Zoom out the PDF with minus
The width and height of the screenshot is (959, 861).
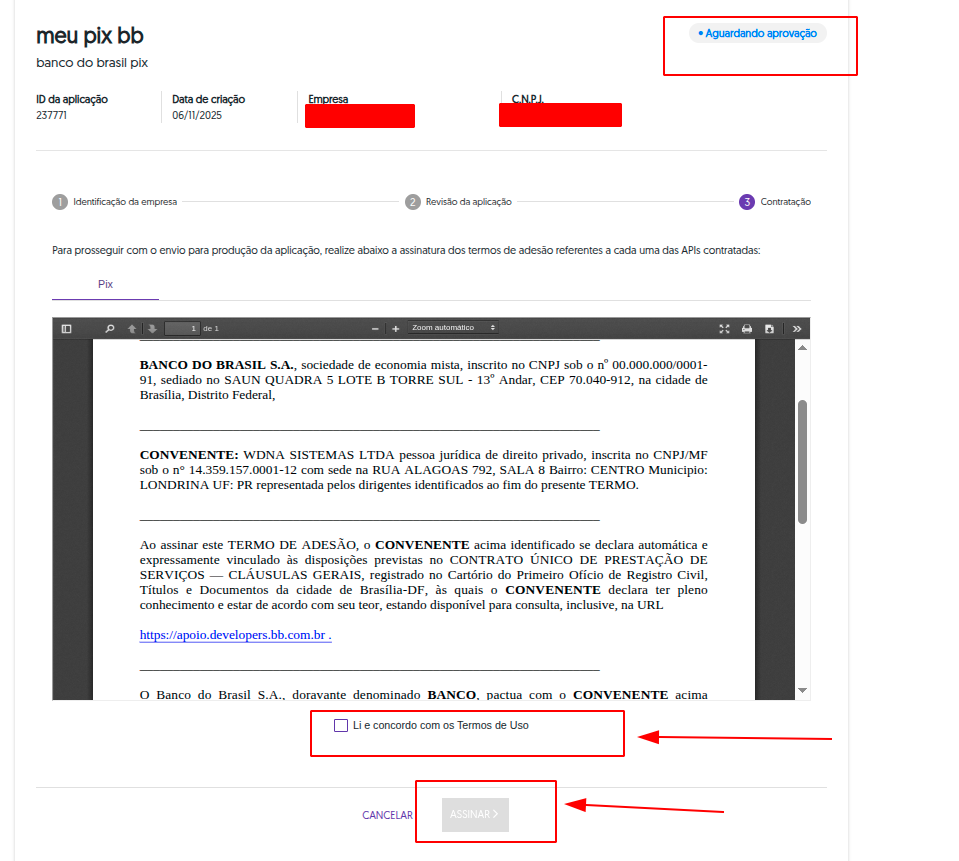pos(375,328)
